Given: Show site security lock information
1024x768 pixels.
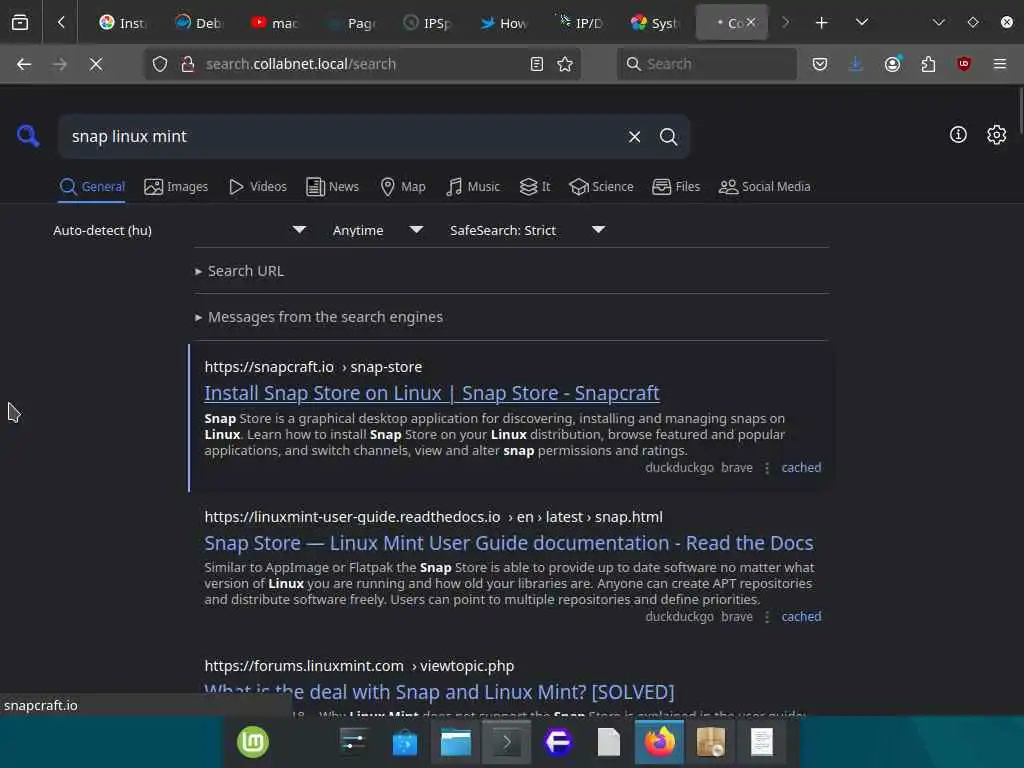Looking at the screenshot, I should click(x=187, y=64).
